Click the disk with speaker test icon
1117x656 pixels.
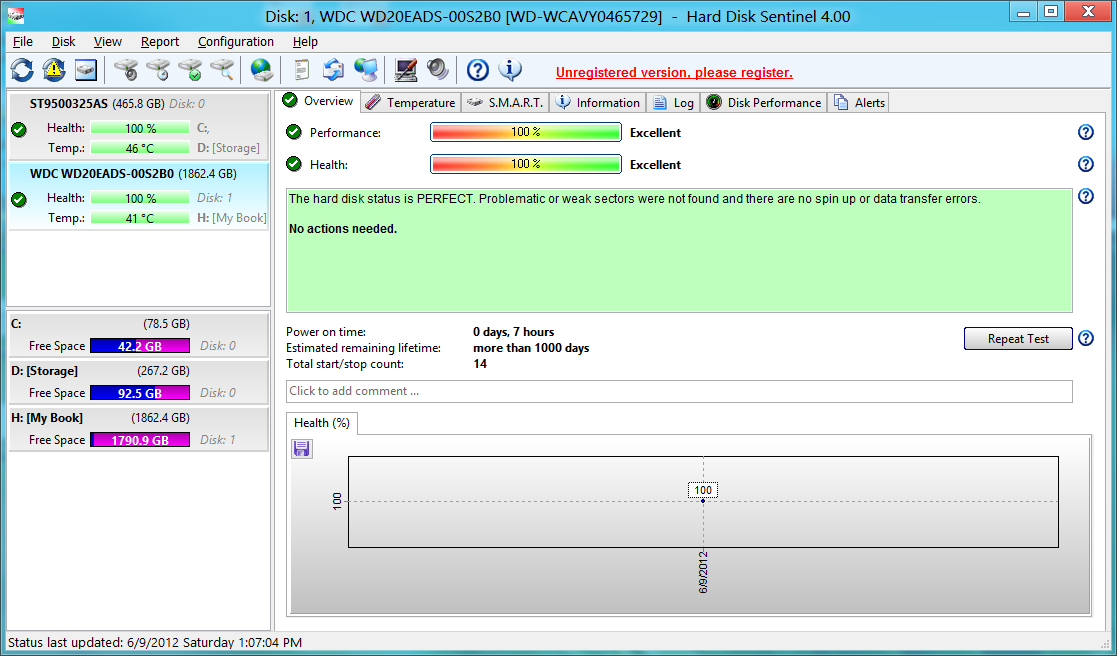127,70
